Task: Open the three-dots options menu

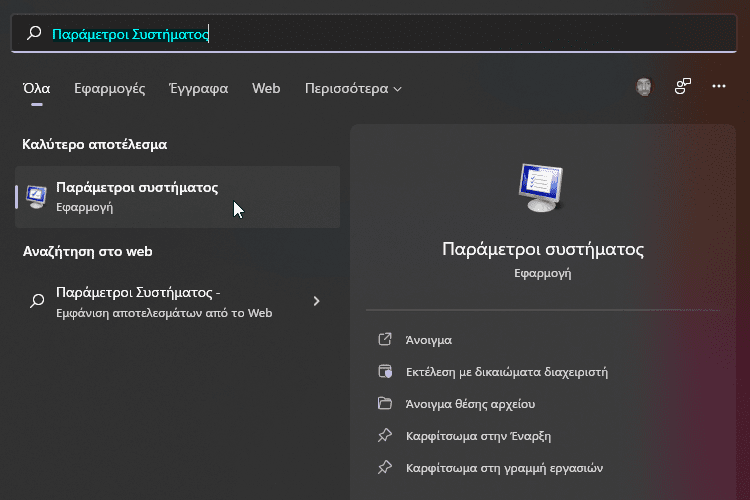Action: (718, 86)
